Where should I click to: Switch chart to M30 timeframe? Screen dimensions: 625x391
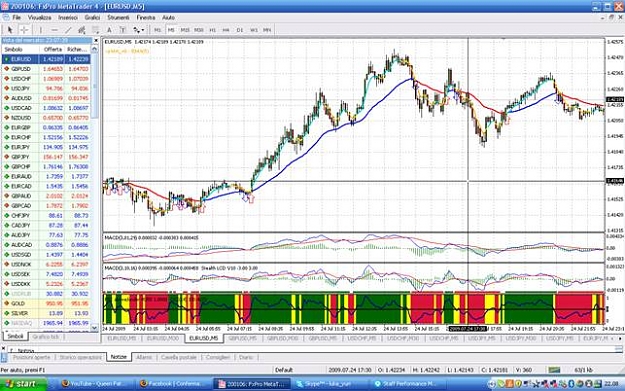[x=199, y=30]
